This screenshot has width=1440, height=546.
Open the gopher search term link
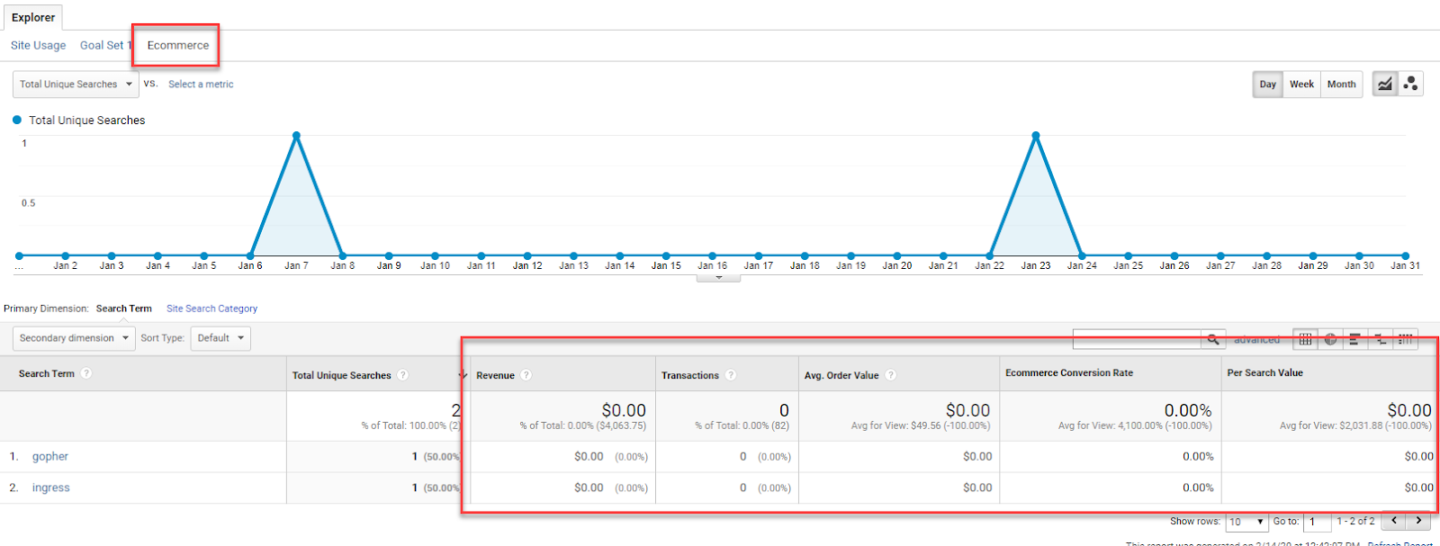coord(50,456)
